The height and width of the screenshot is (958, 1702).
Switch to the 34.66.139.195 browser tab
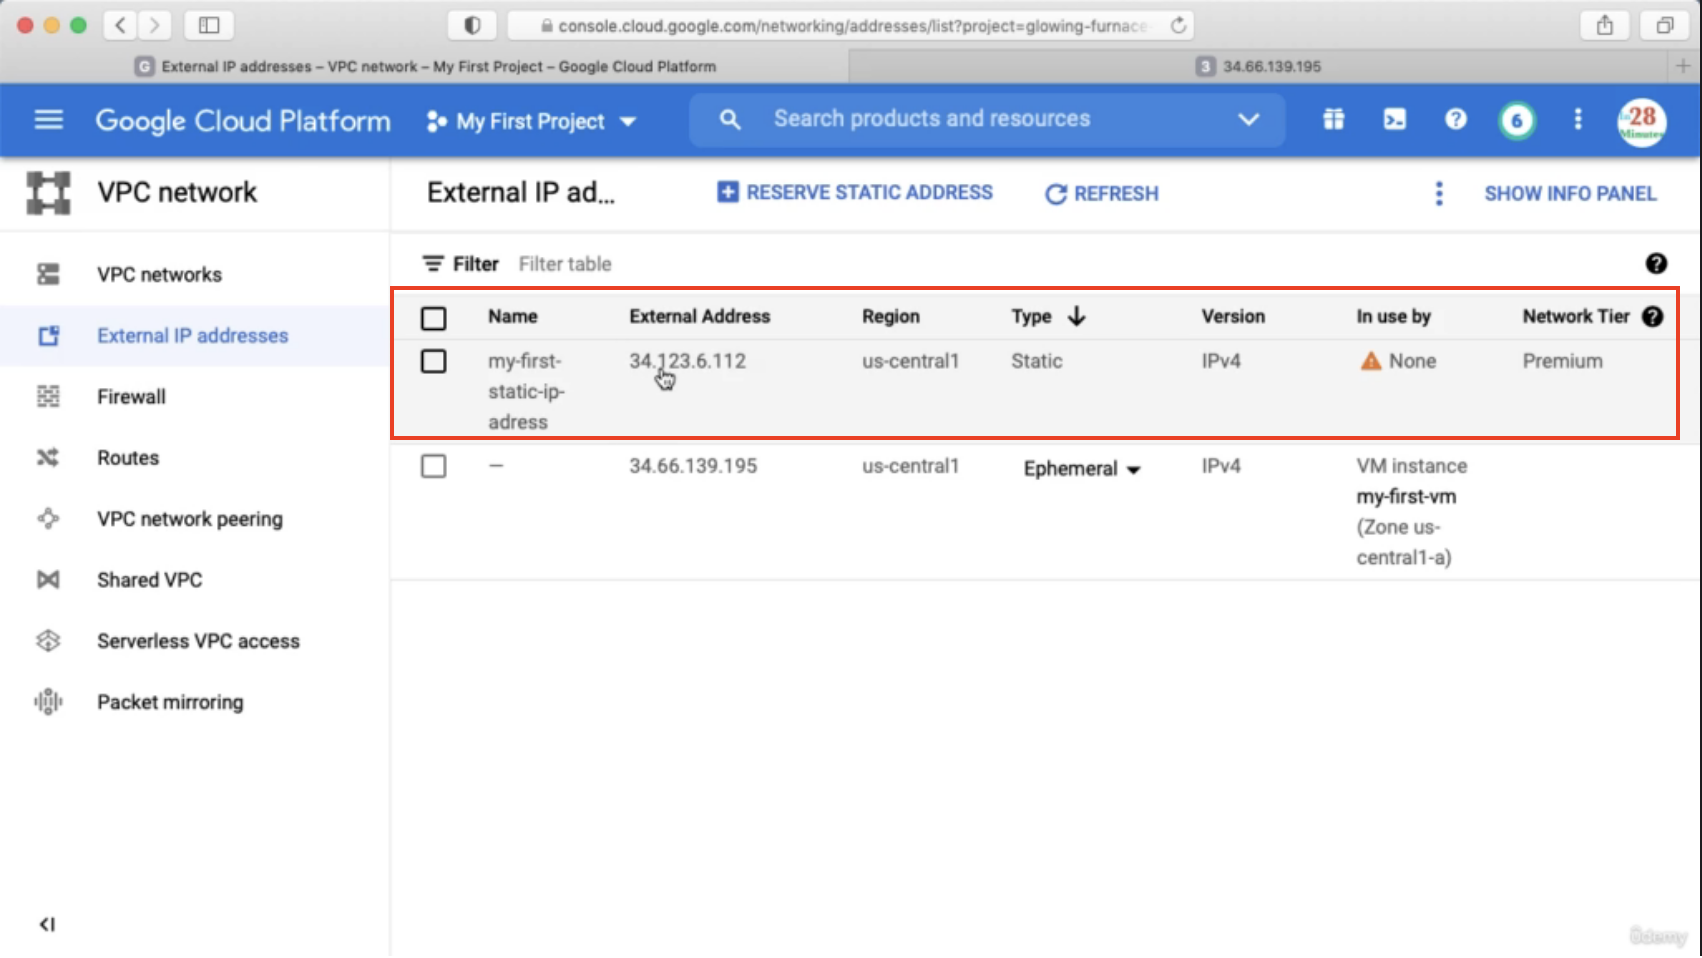point(1258,66)
